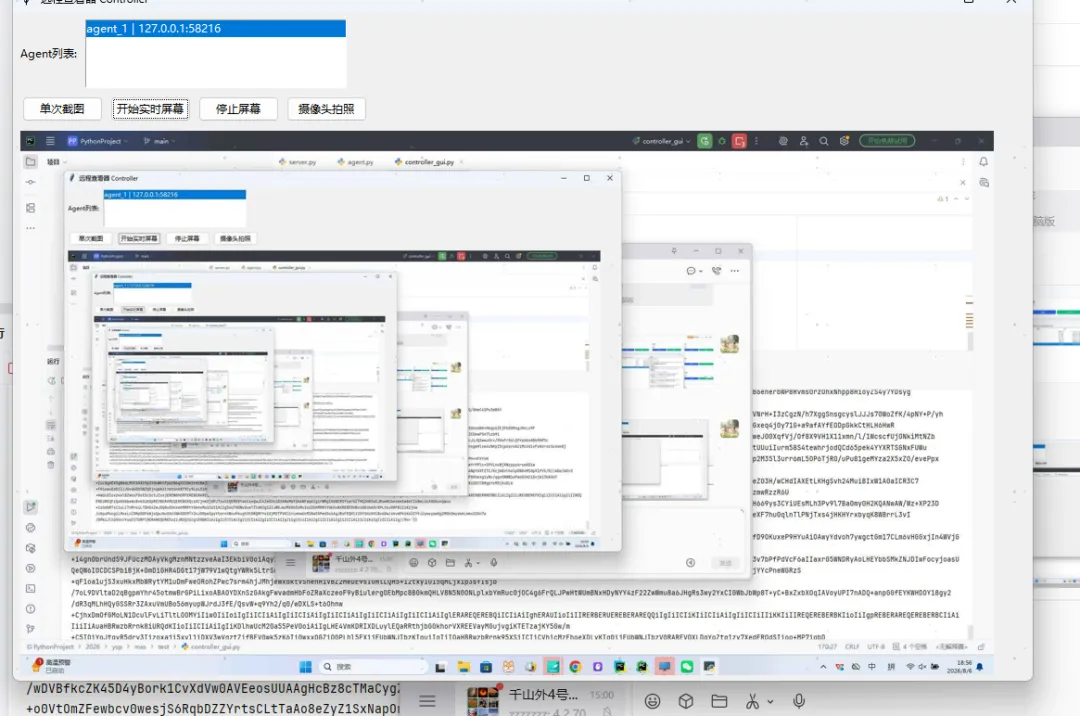Open file folder icon in background chat toolbar at bottom
The width and height of the screenshot is (1080, 716).
[x=719, y=701]
